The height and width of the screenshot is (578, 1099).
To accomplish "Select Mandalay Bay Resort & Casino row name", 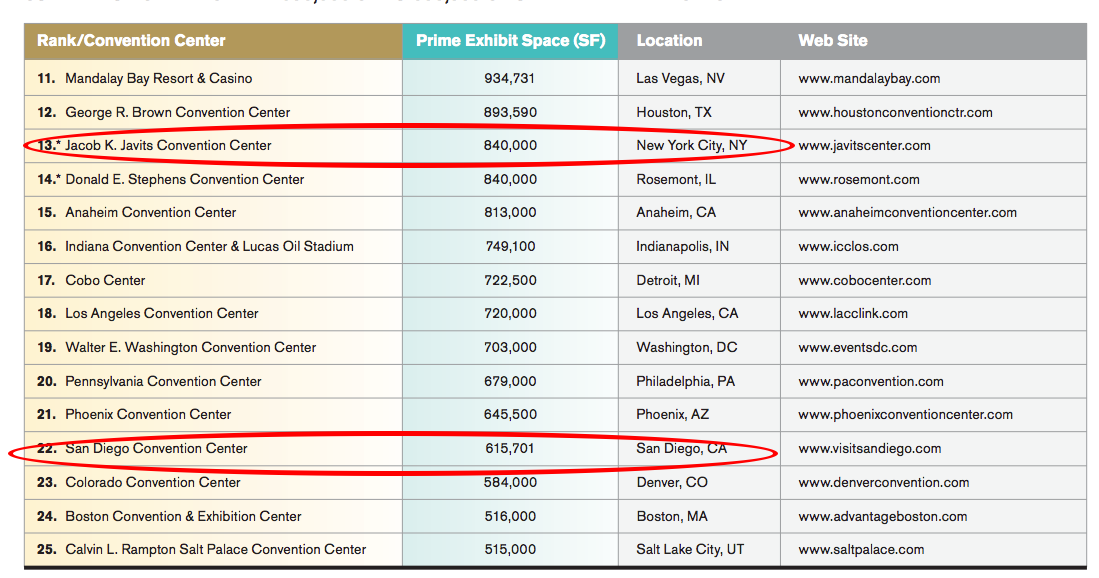I will pos(158,78).
